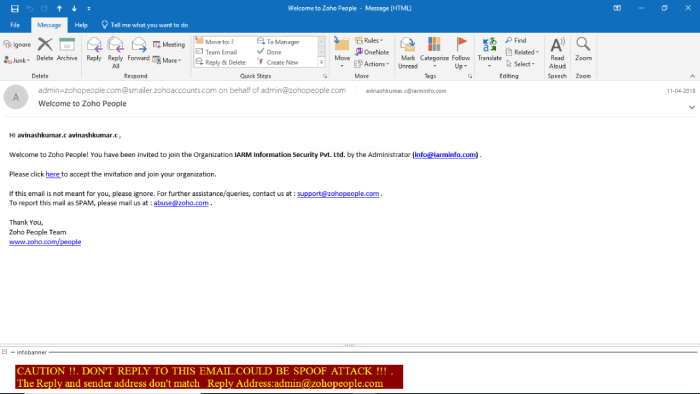The image size is (700, 394).
Task: Click the recipient avinashkumar.c@iarminfo.com
Action: (406, 91)
